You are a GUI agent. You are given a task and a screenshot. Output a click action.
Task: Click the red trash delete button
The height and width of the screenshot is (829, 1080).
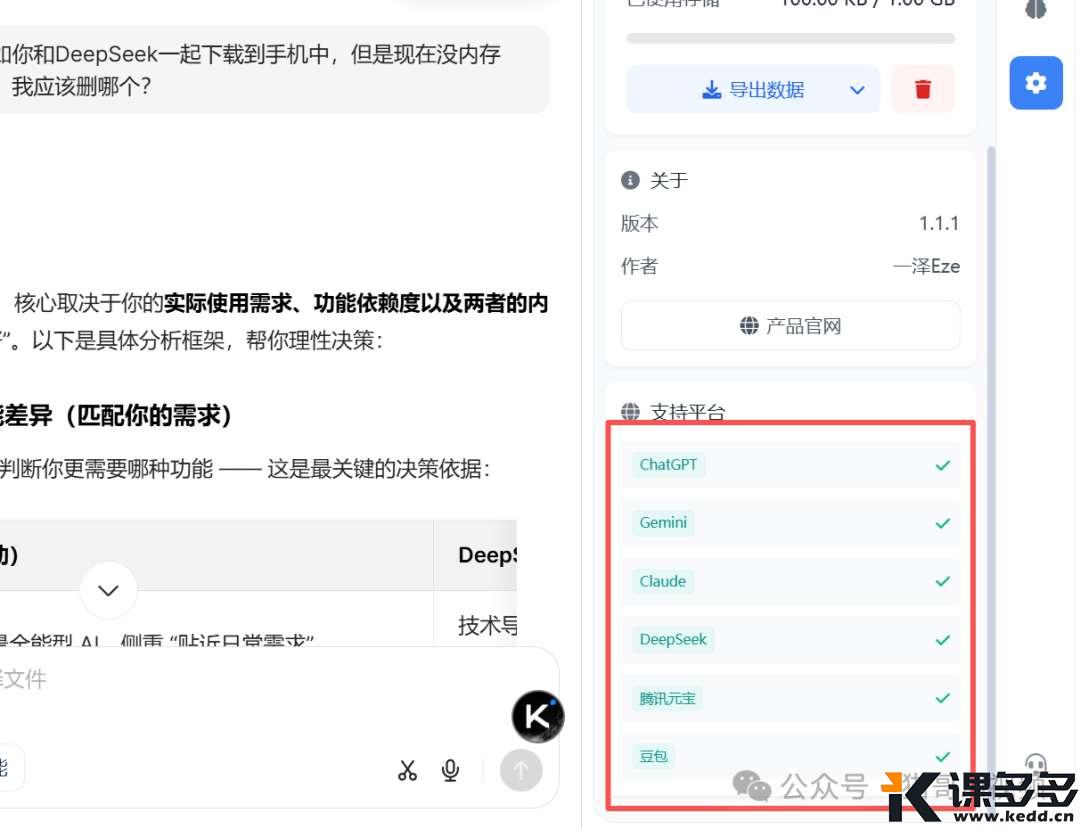[x=922, y=90]
